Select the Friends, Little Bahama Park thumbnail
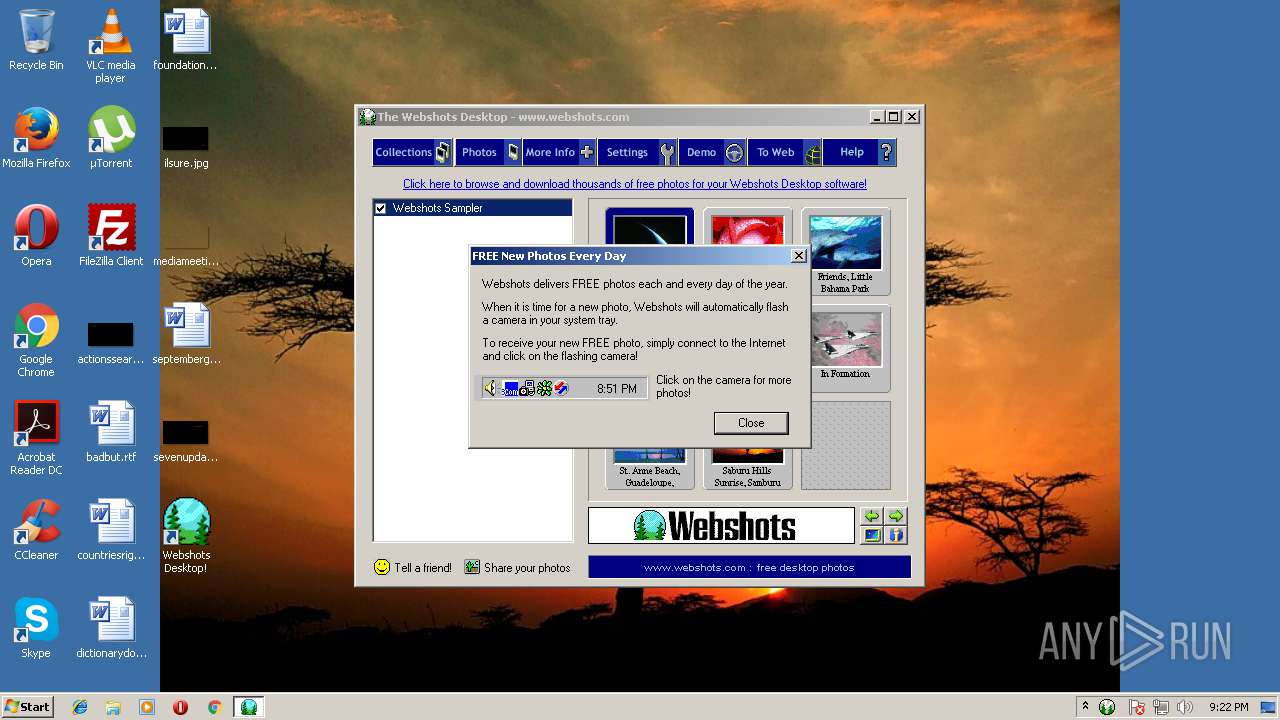1280x720 pixels. pyautogui.click(x=845, y=252)
